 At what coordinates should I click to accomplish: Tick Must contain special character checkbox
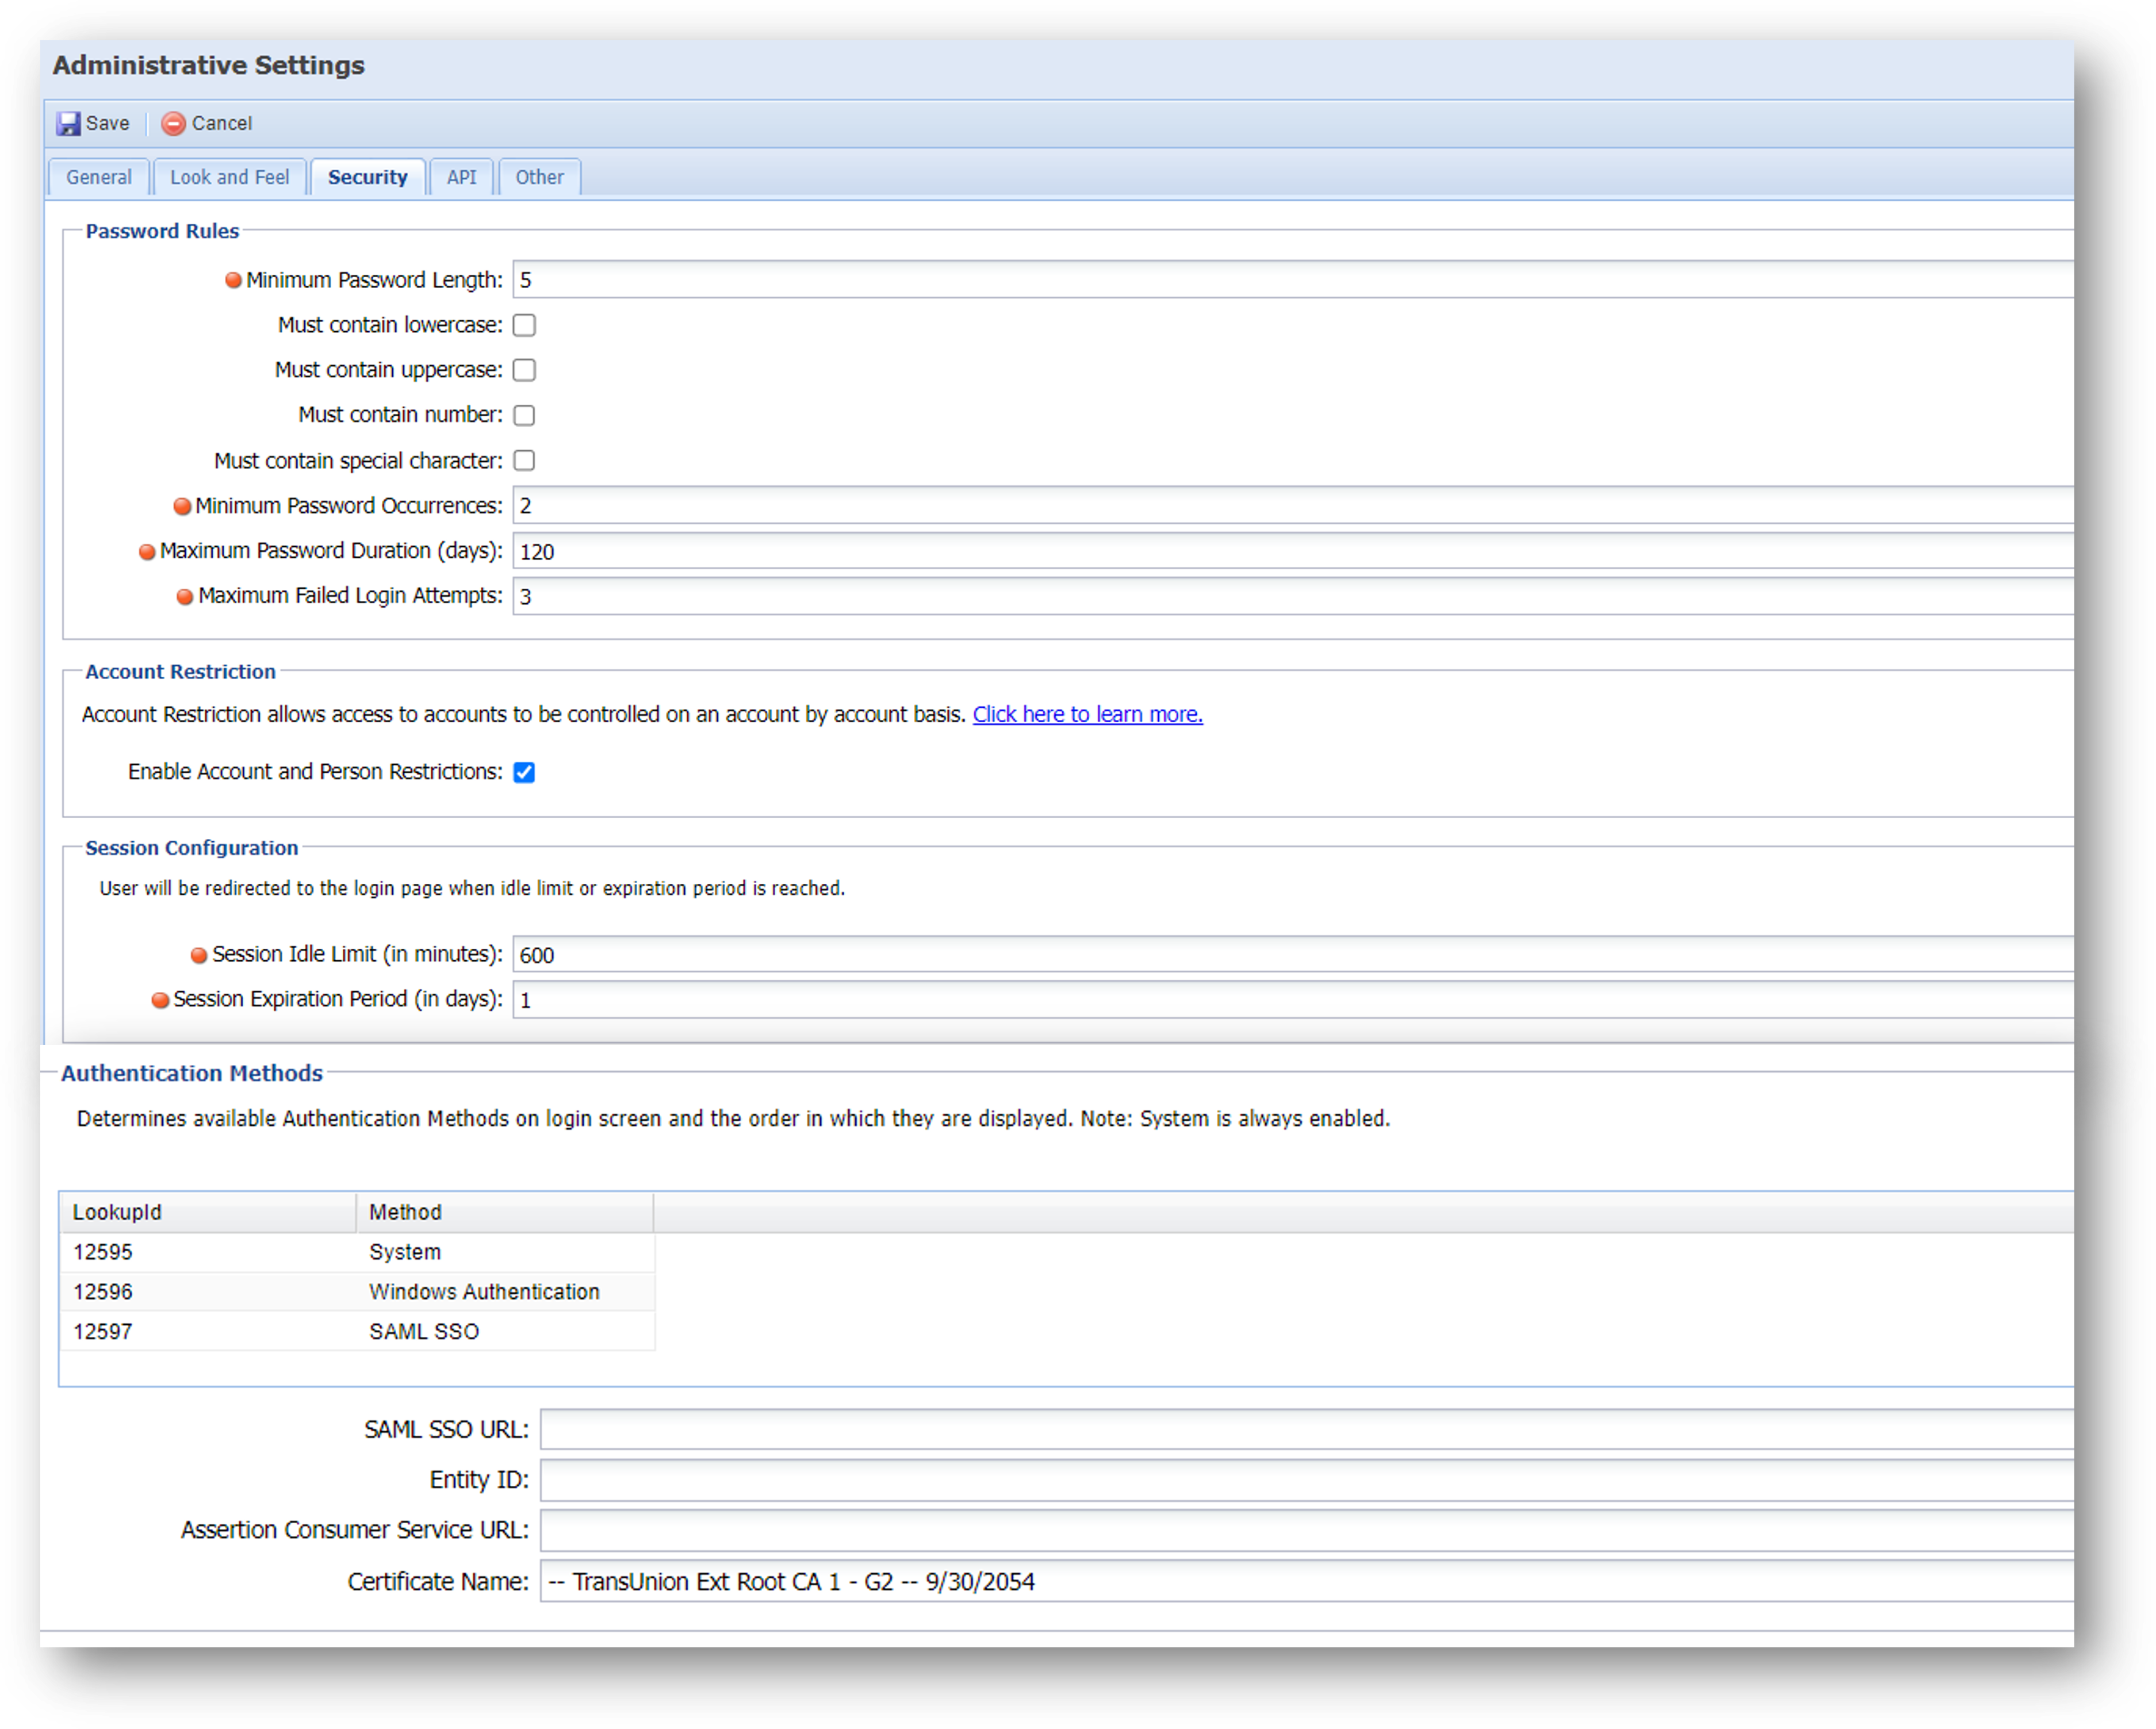point(524,460)
